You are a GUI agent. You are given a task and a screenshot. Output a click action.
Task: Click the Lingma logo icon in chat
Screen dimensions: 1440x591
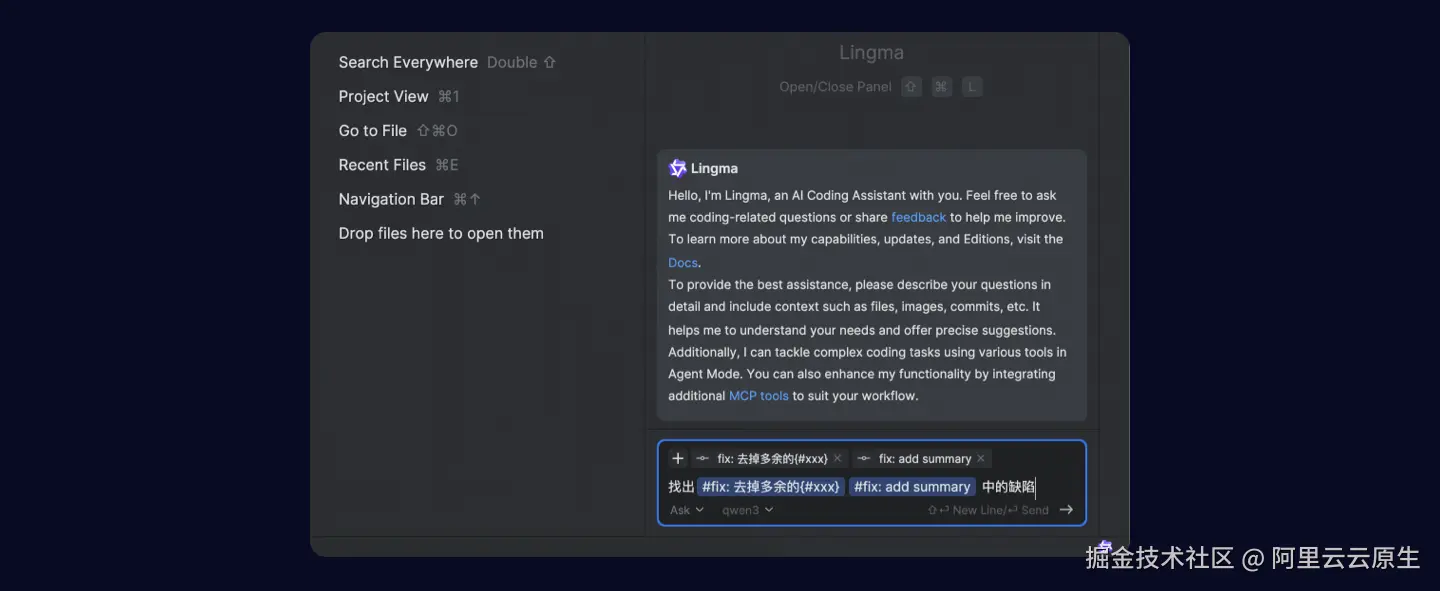pyautogui.click(x=678, y=168)
